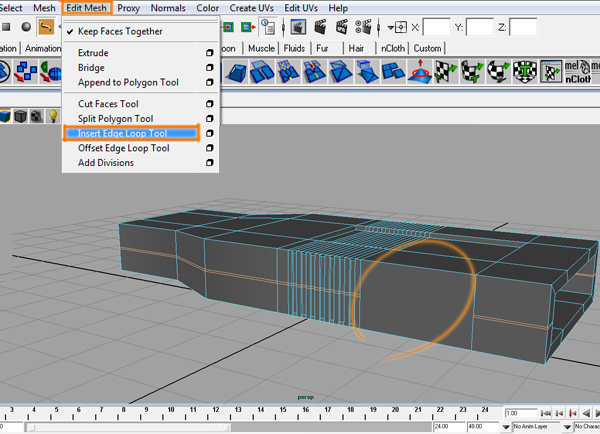This screenshot has height=434, width=600.
Task: Switch to the Custom shelf tab
Action: 427,48
